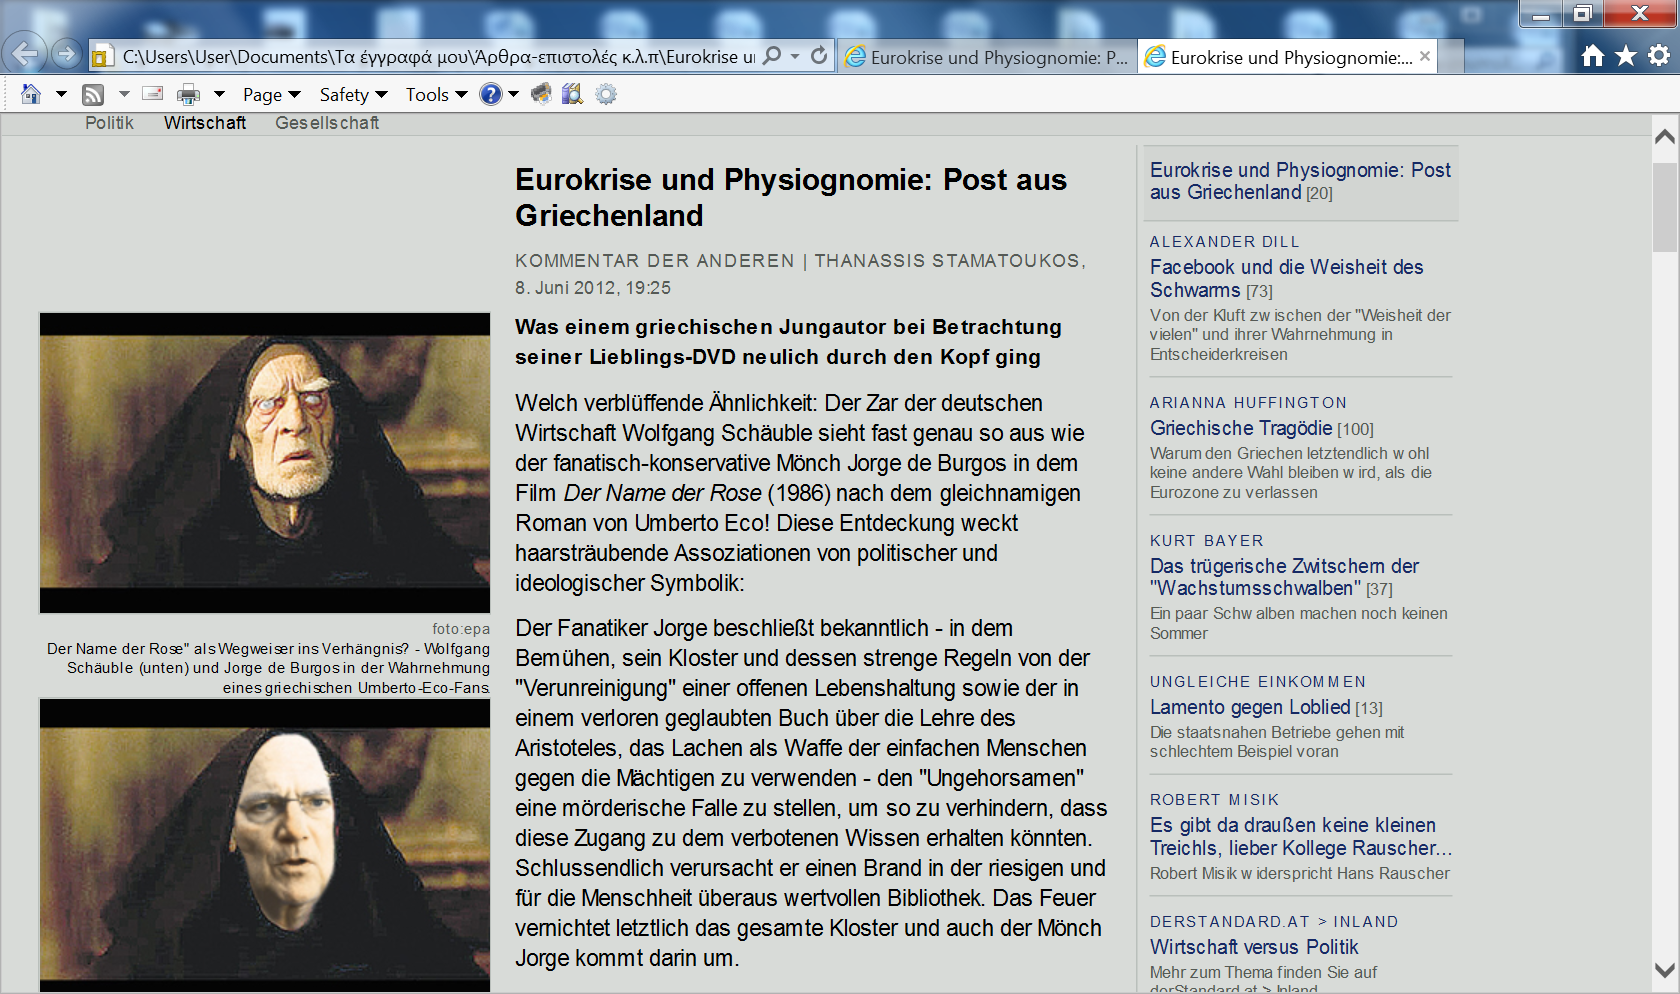Click the UNGLEICHE EINKOMMEN heading
This screenshot has width=1680, height=994.
(x=1257, y=682)
